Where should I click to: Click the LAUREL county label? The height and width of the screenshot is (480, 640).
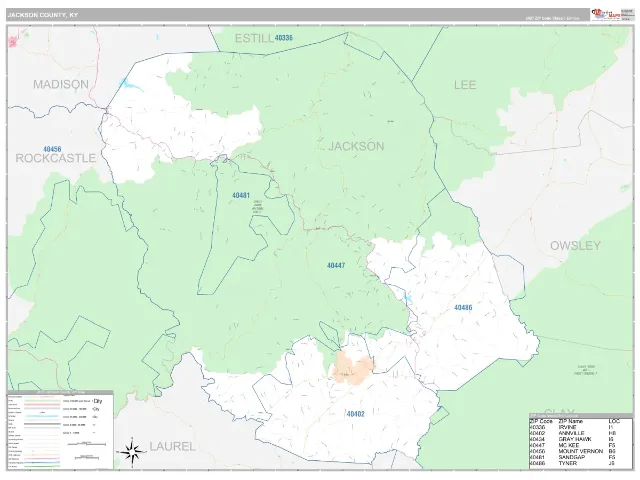pos(172,446)
